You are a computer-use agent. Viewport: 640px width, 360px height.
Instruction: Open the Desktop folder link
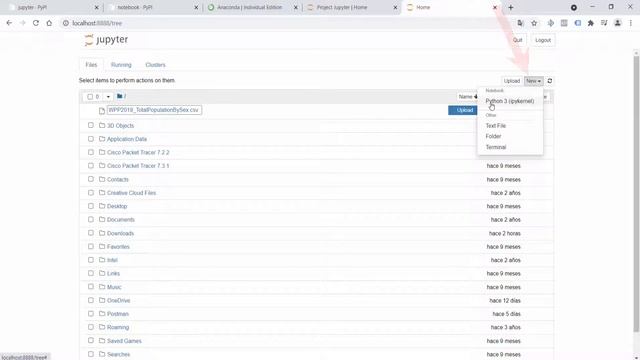coord(117,206)
